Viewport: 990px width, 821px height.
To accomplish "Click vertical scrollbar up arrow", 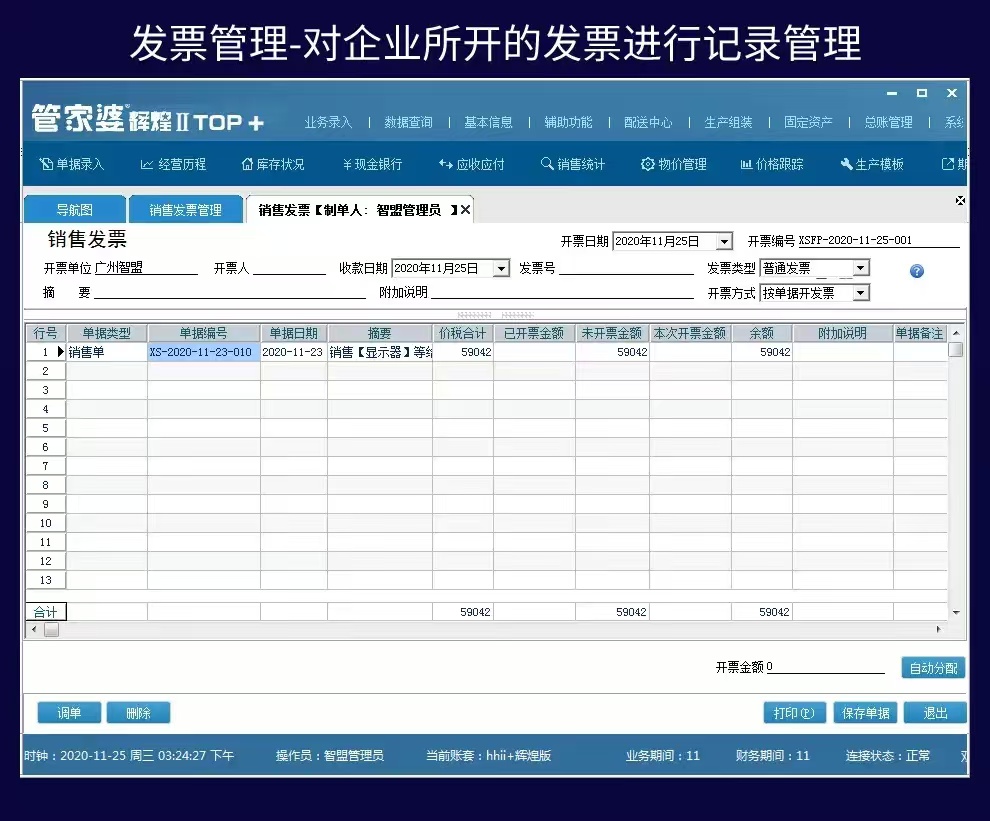I will point(956,333).
